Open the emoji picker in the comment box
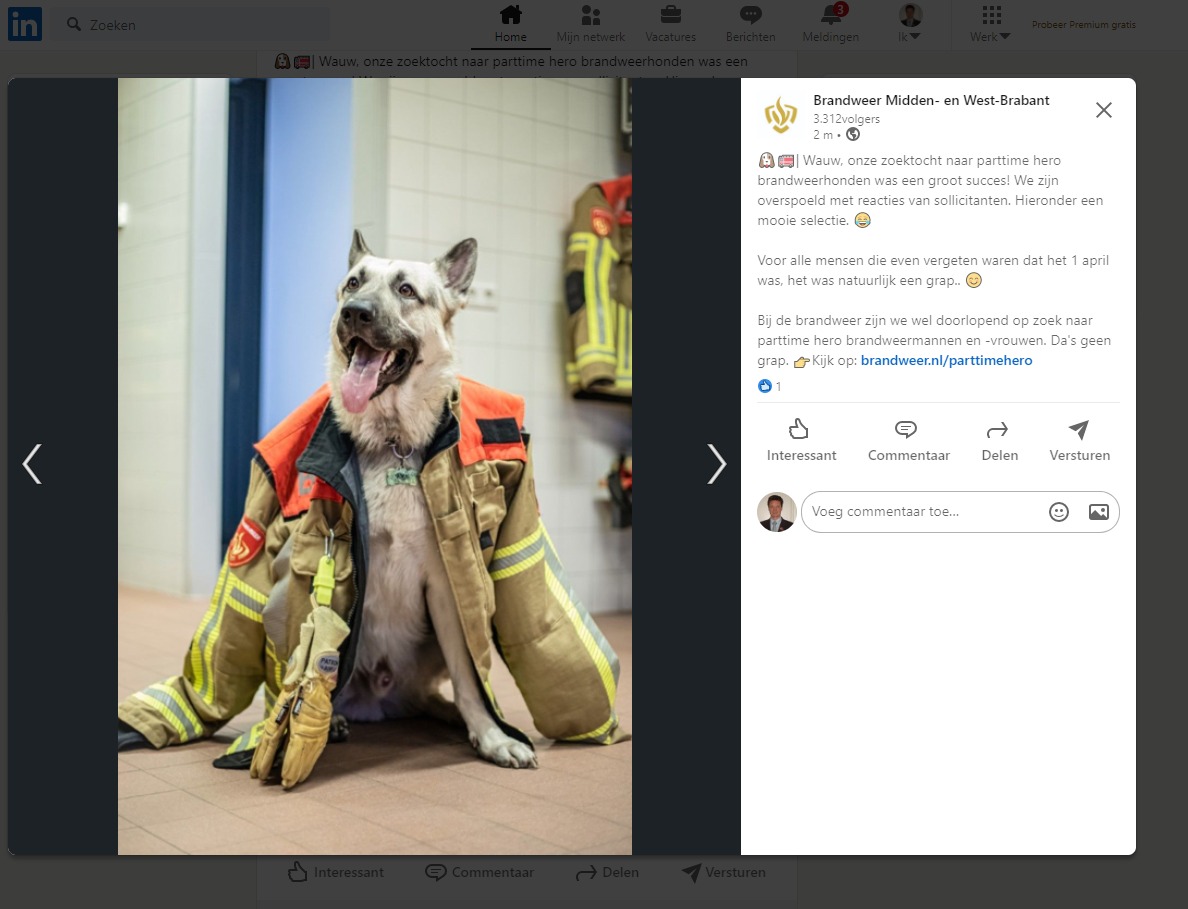The width and height of the screenshot is (1188, 909). [1058, 512]
